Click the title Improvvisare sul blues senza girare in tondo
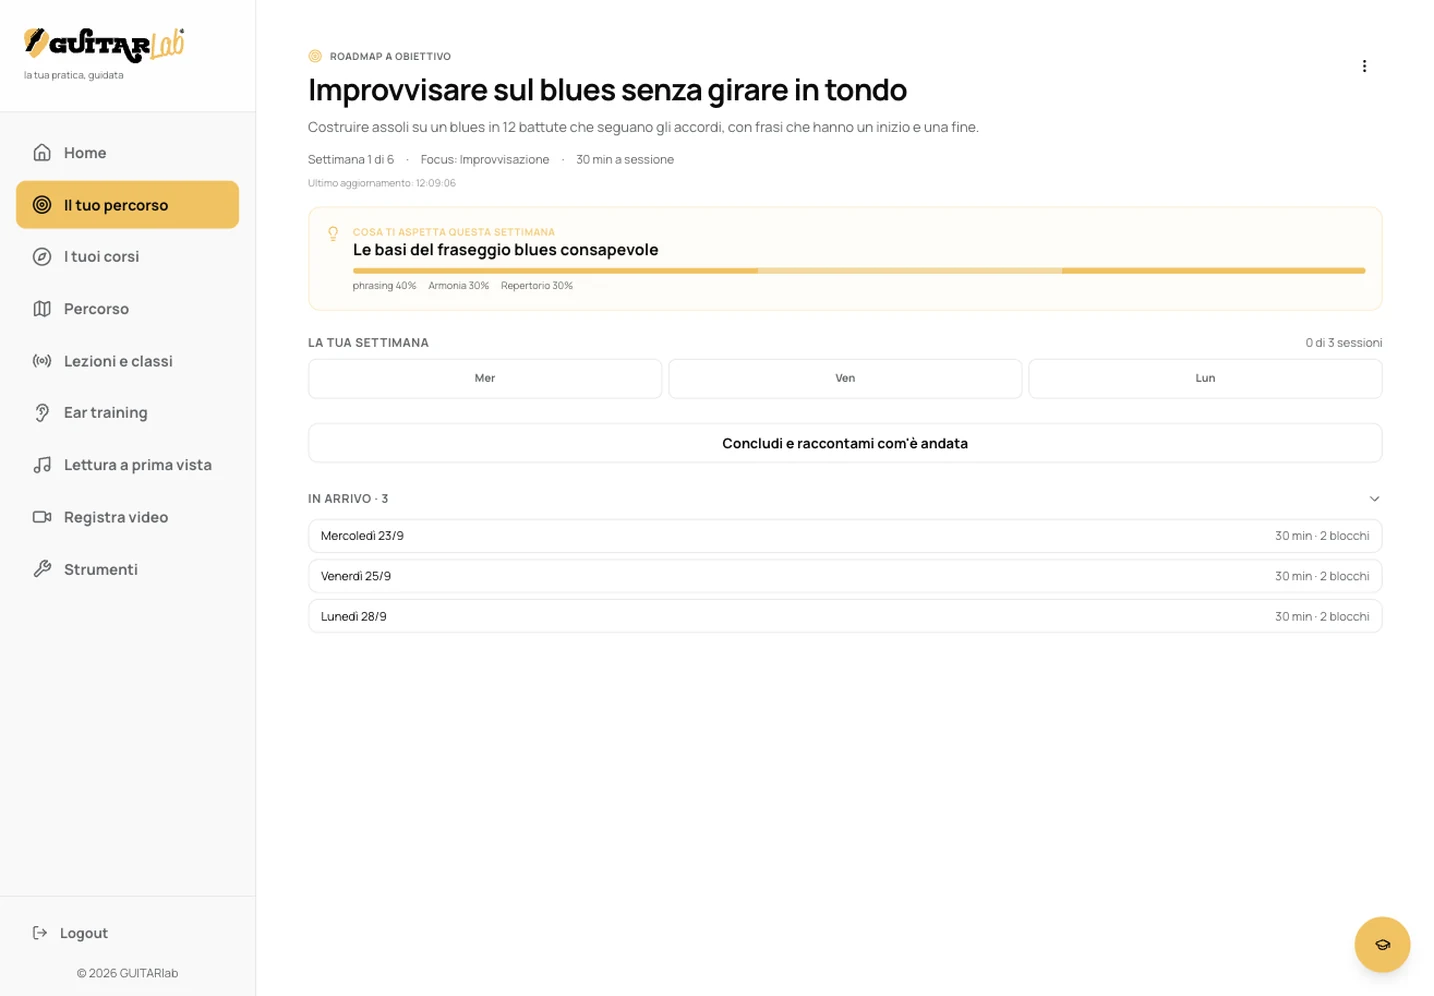1434x996 pixels. [x=607, y=90]
